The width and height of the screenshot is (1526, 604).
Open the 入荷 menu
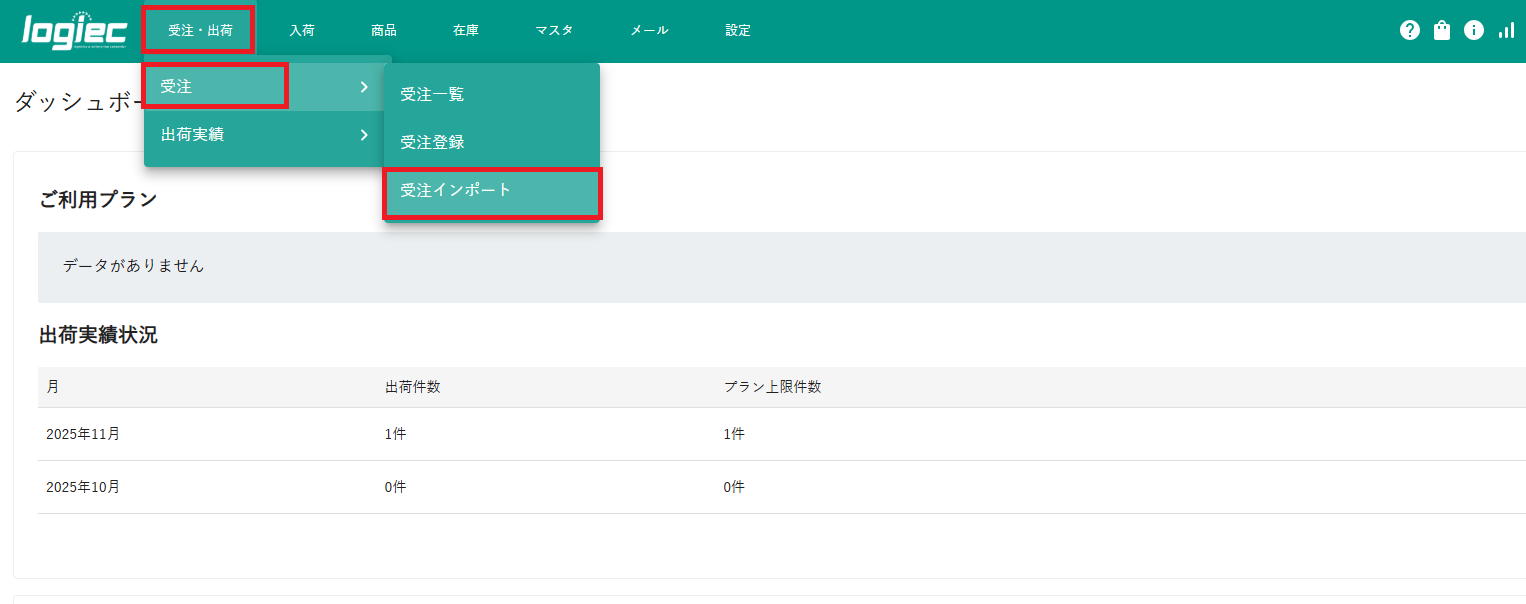tap(302, 30)
